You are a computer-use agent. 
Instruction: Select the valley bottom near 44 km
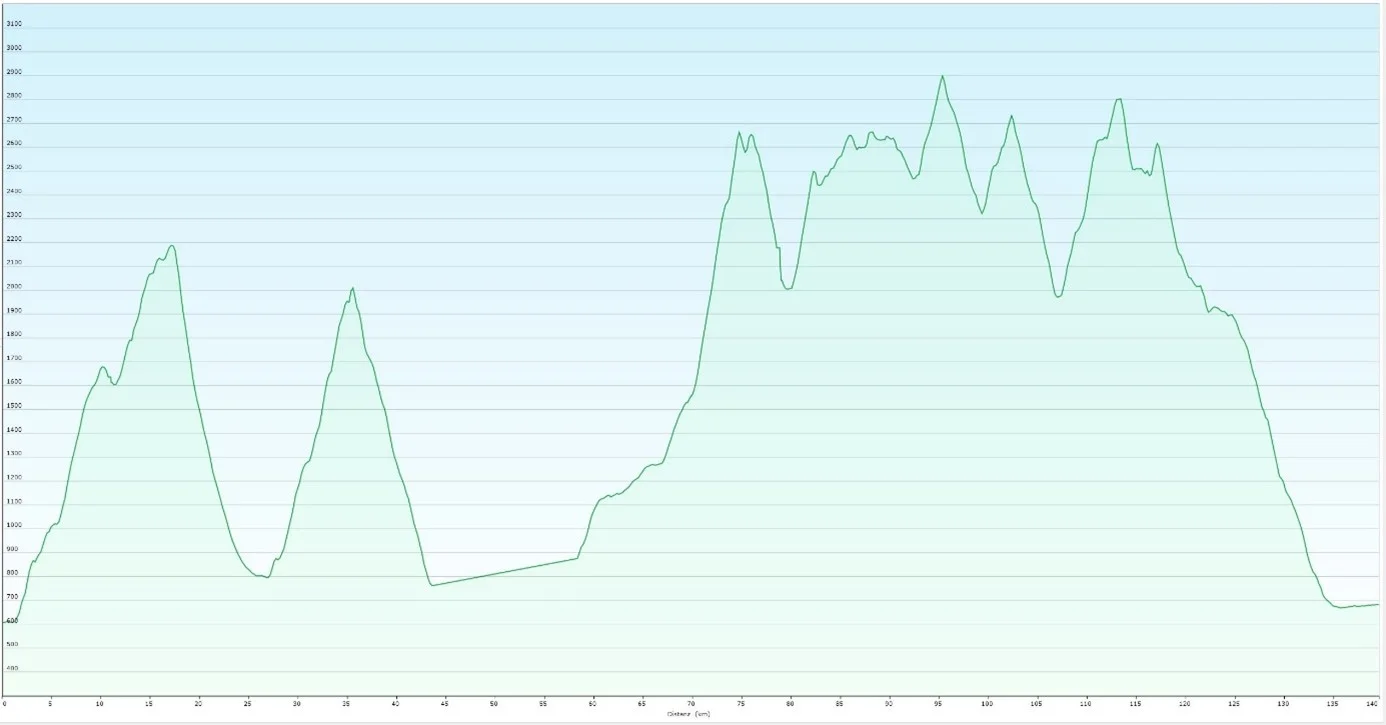coord(432,585)
